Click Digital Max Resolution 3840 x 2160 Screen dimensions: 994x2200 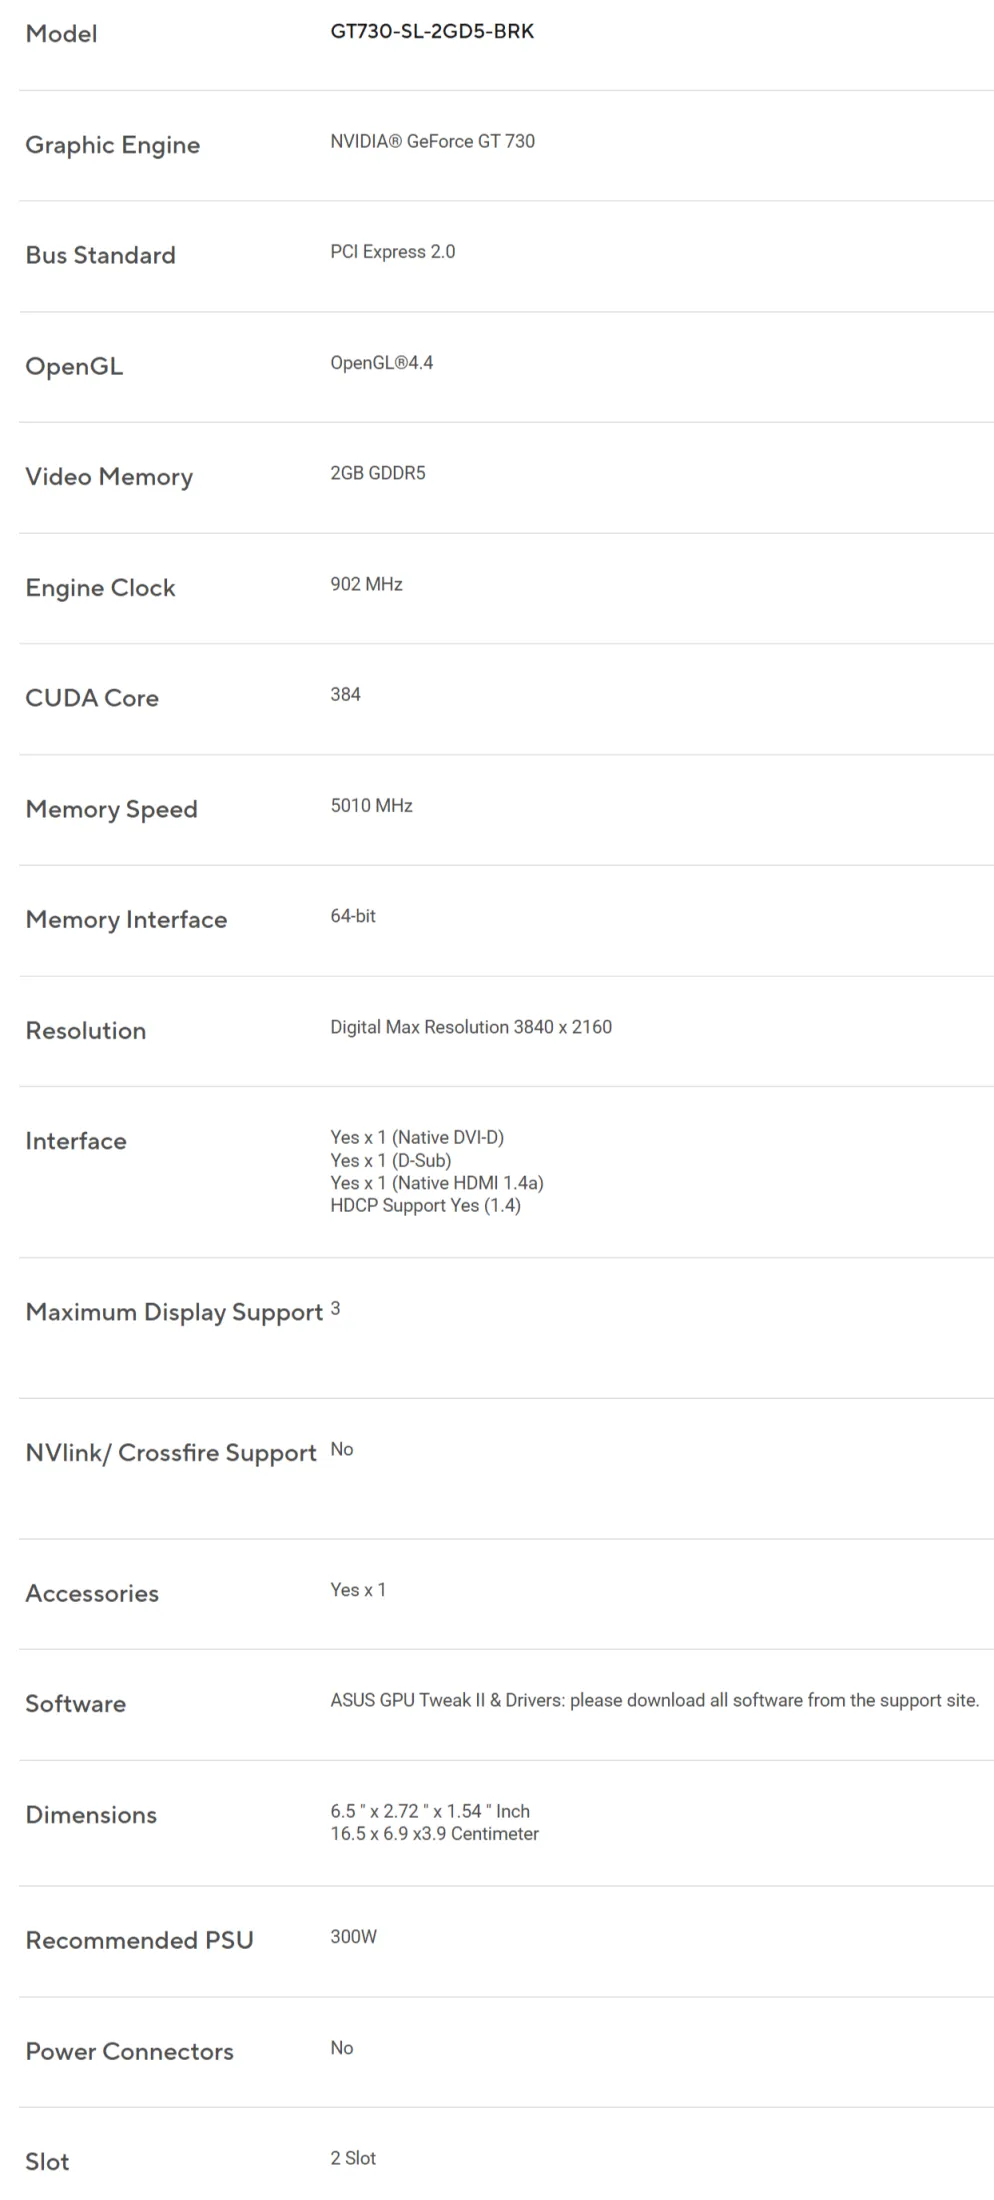tap(471, 1027)
